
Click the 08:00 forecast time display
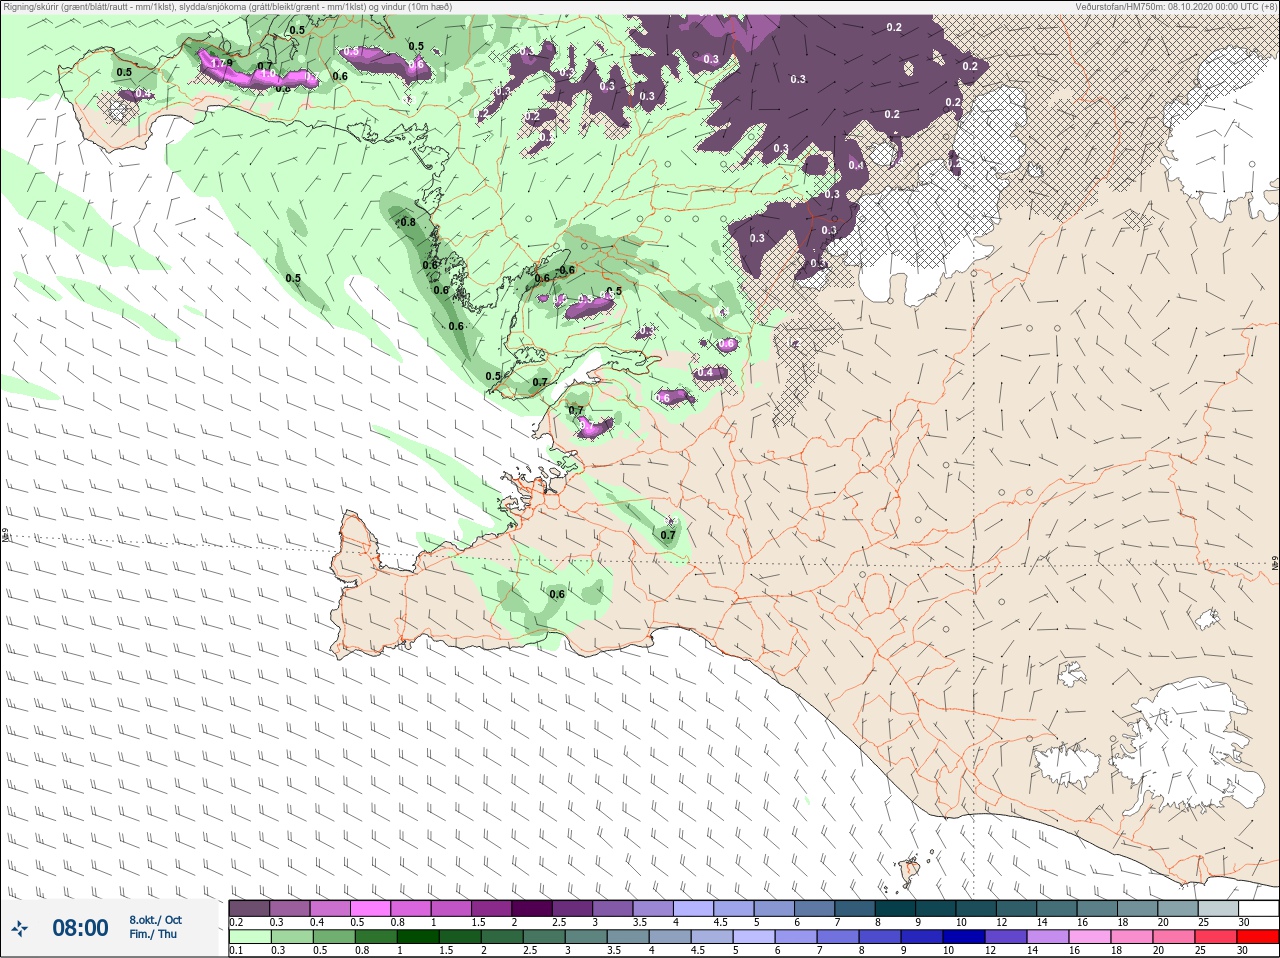[80, 928]
